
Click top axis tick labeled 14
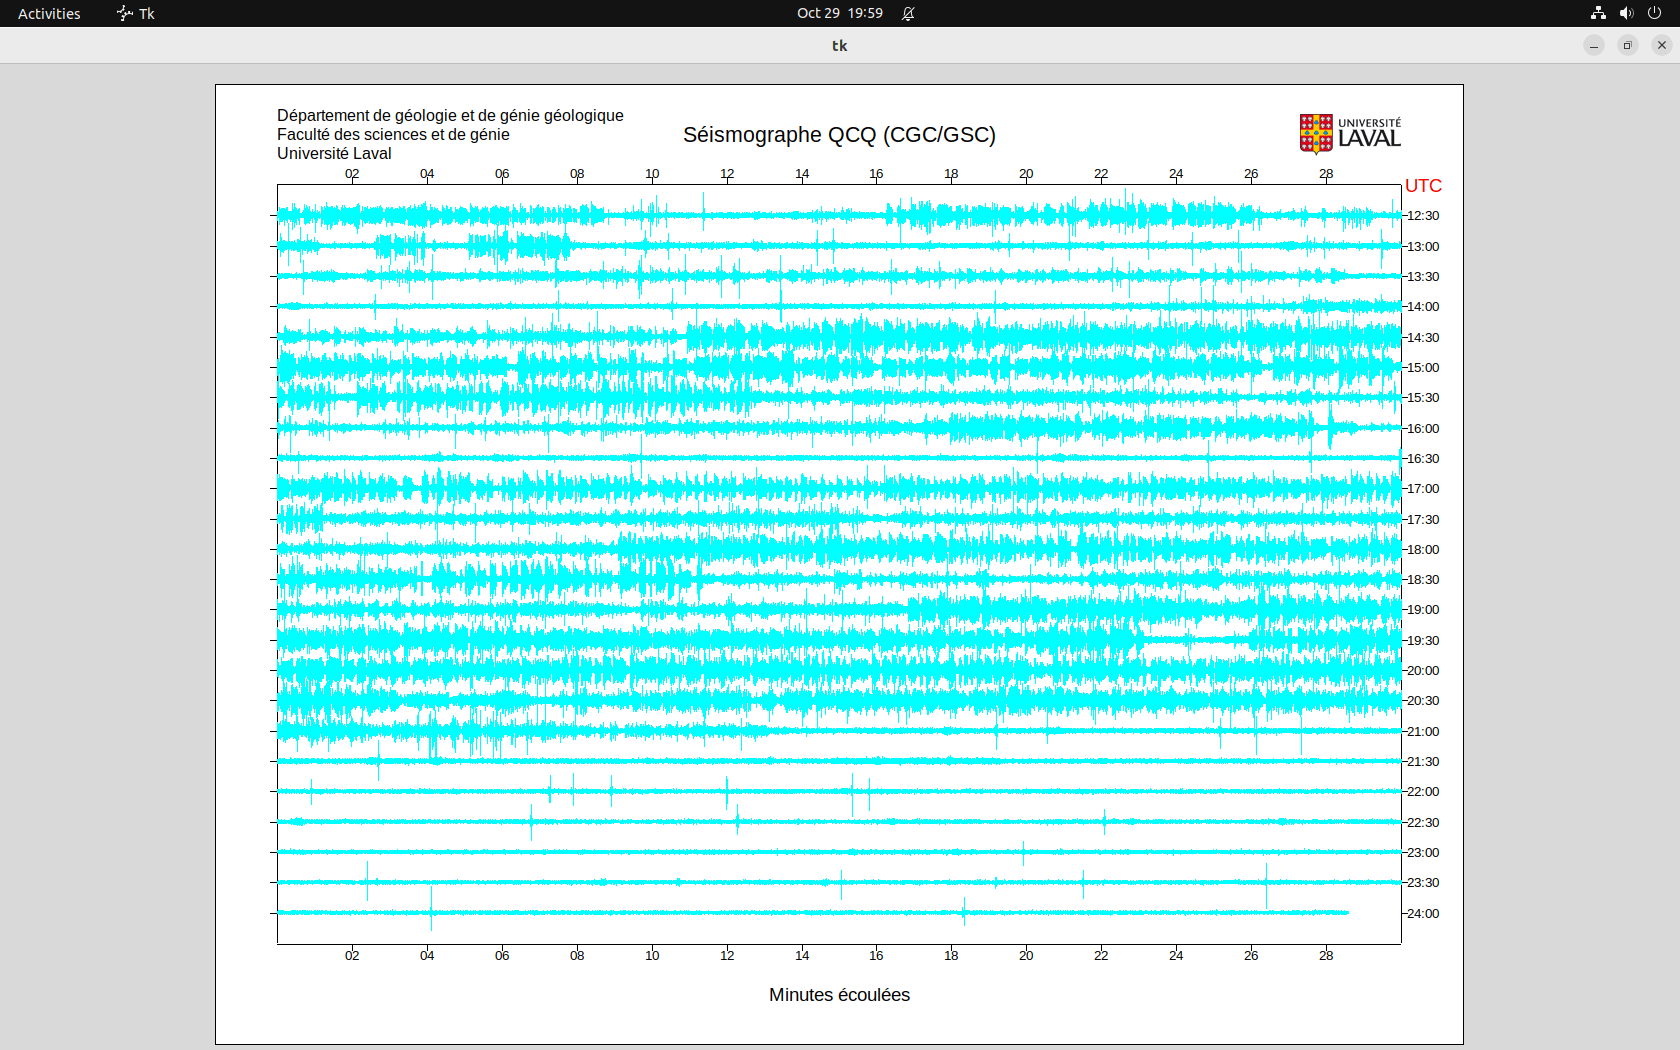(802, 174)
